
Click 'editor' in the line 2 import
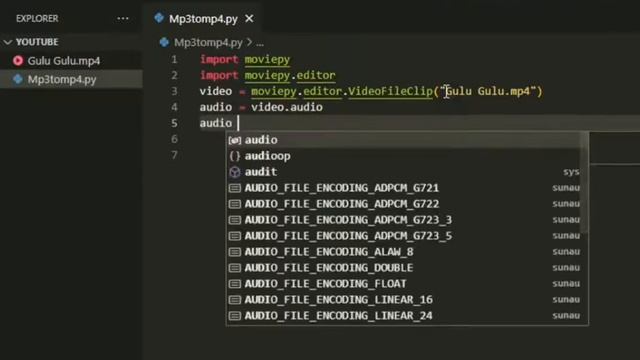tap(316, 76)
